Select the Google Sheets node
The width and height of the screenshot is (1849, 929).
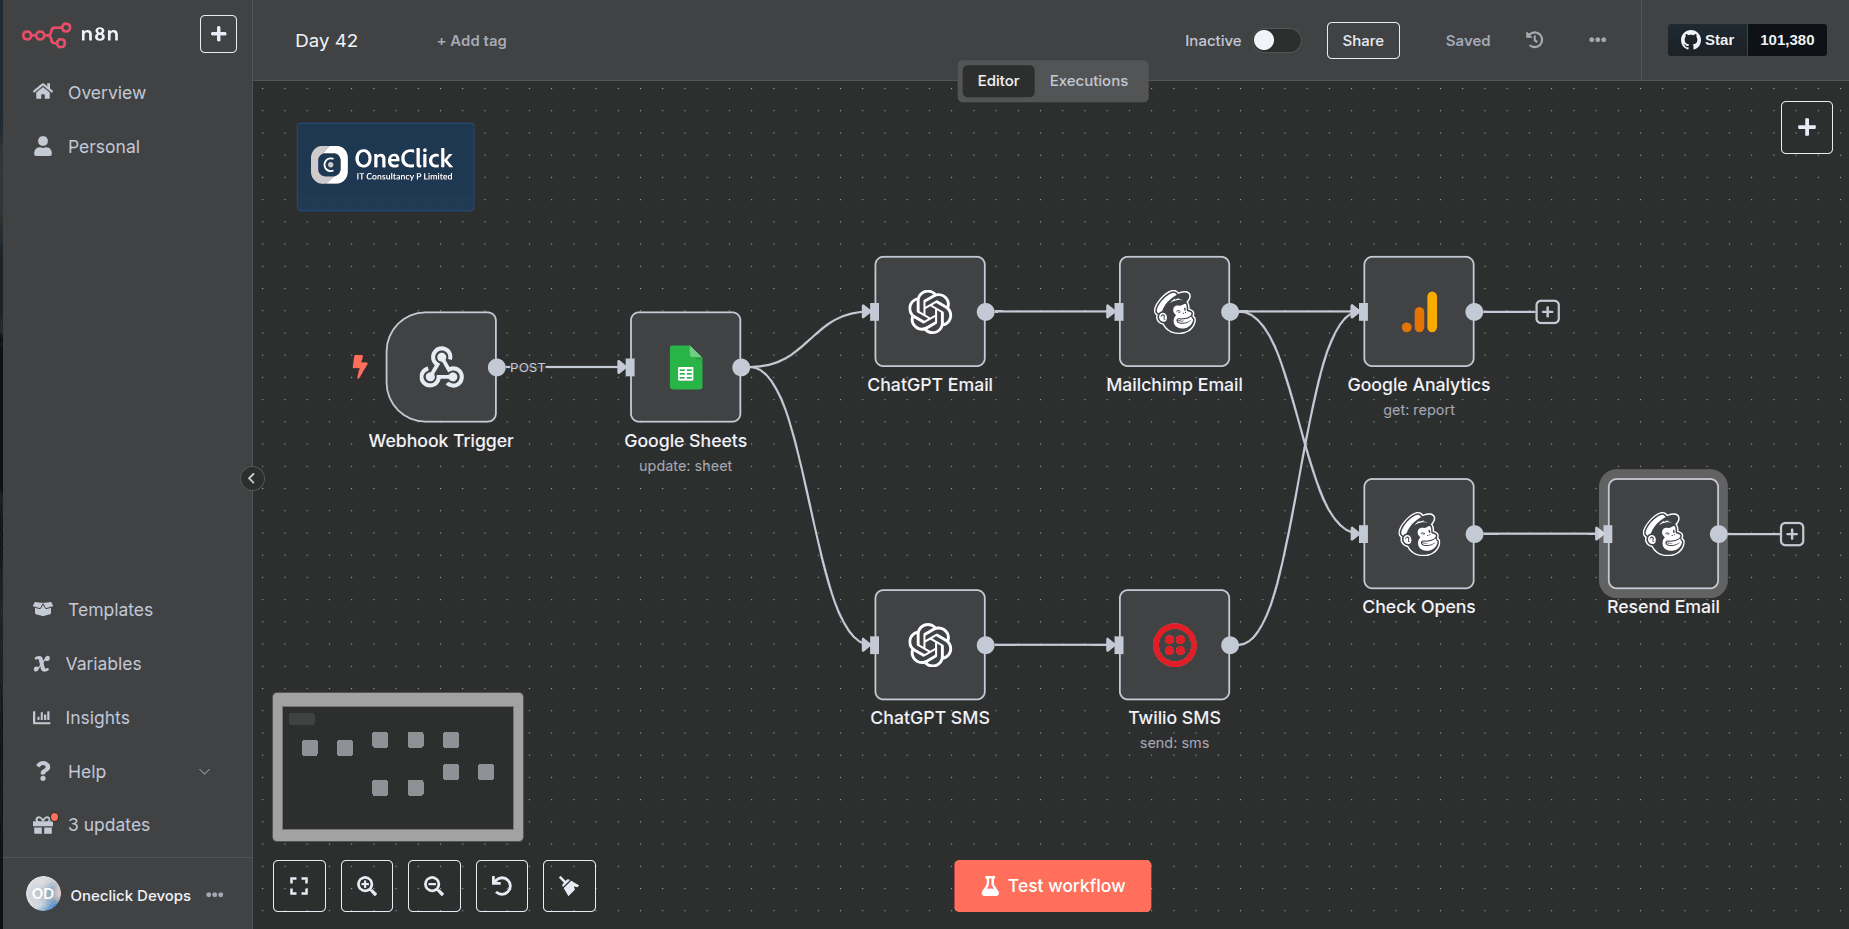[x=685, y=367]
